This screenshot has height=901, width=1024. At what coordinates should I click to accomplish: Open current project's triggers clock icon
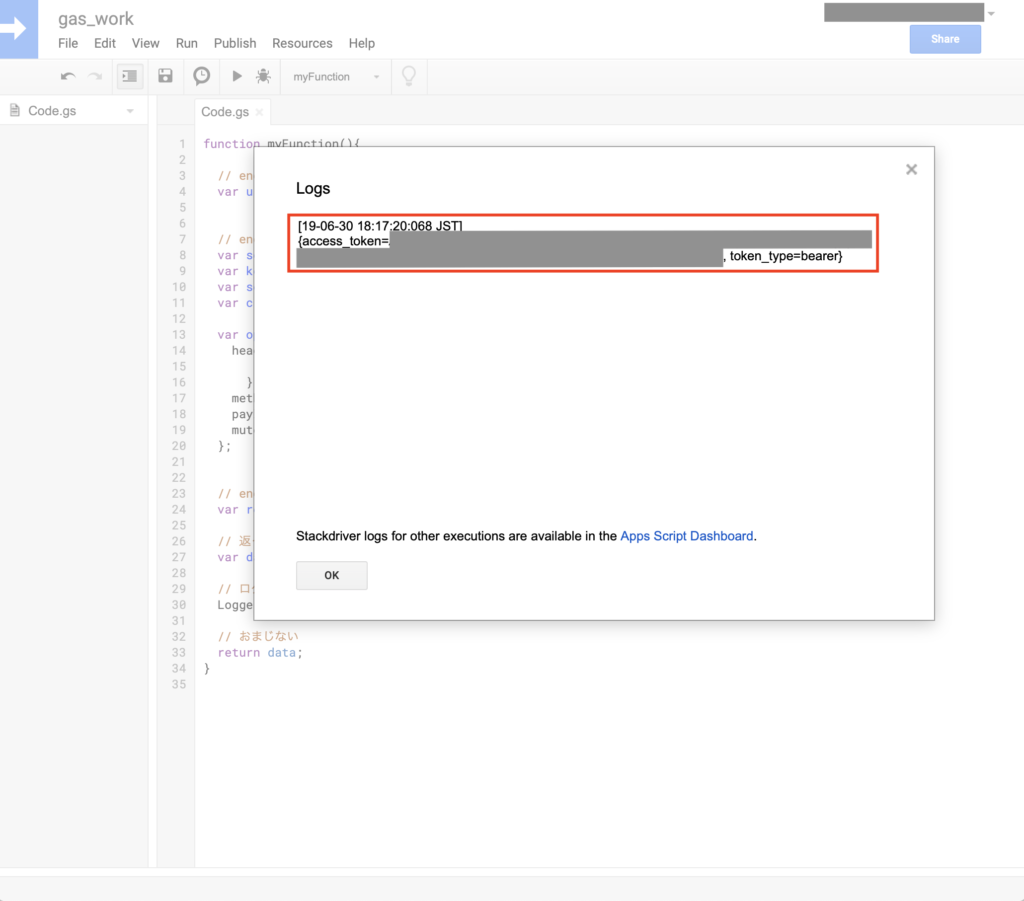202,76
